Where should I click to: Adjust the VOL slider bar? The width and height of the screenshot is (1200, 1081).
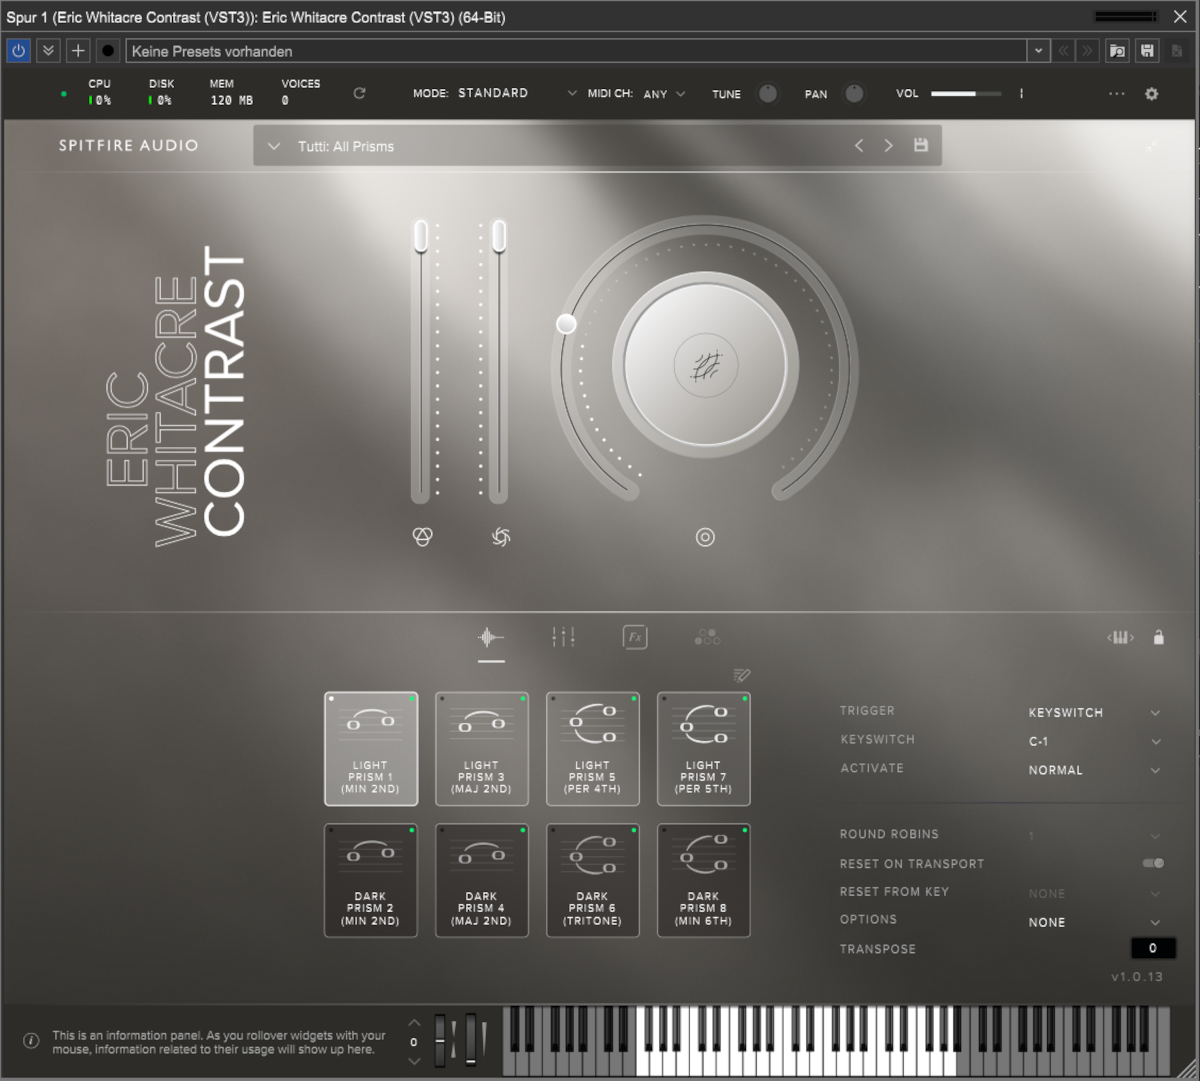pyautogui.click(x=966, y=93)
